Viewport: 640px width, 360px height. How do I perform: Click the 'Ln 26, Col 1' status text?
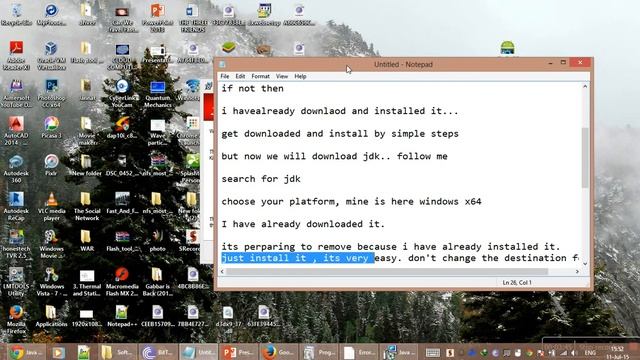[x=517, y=282]
